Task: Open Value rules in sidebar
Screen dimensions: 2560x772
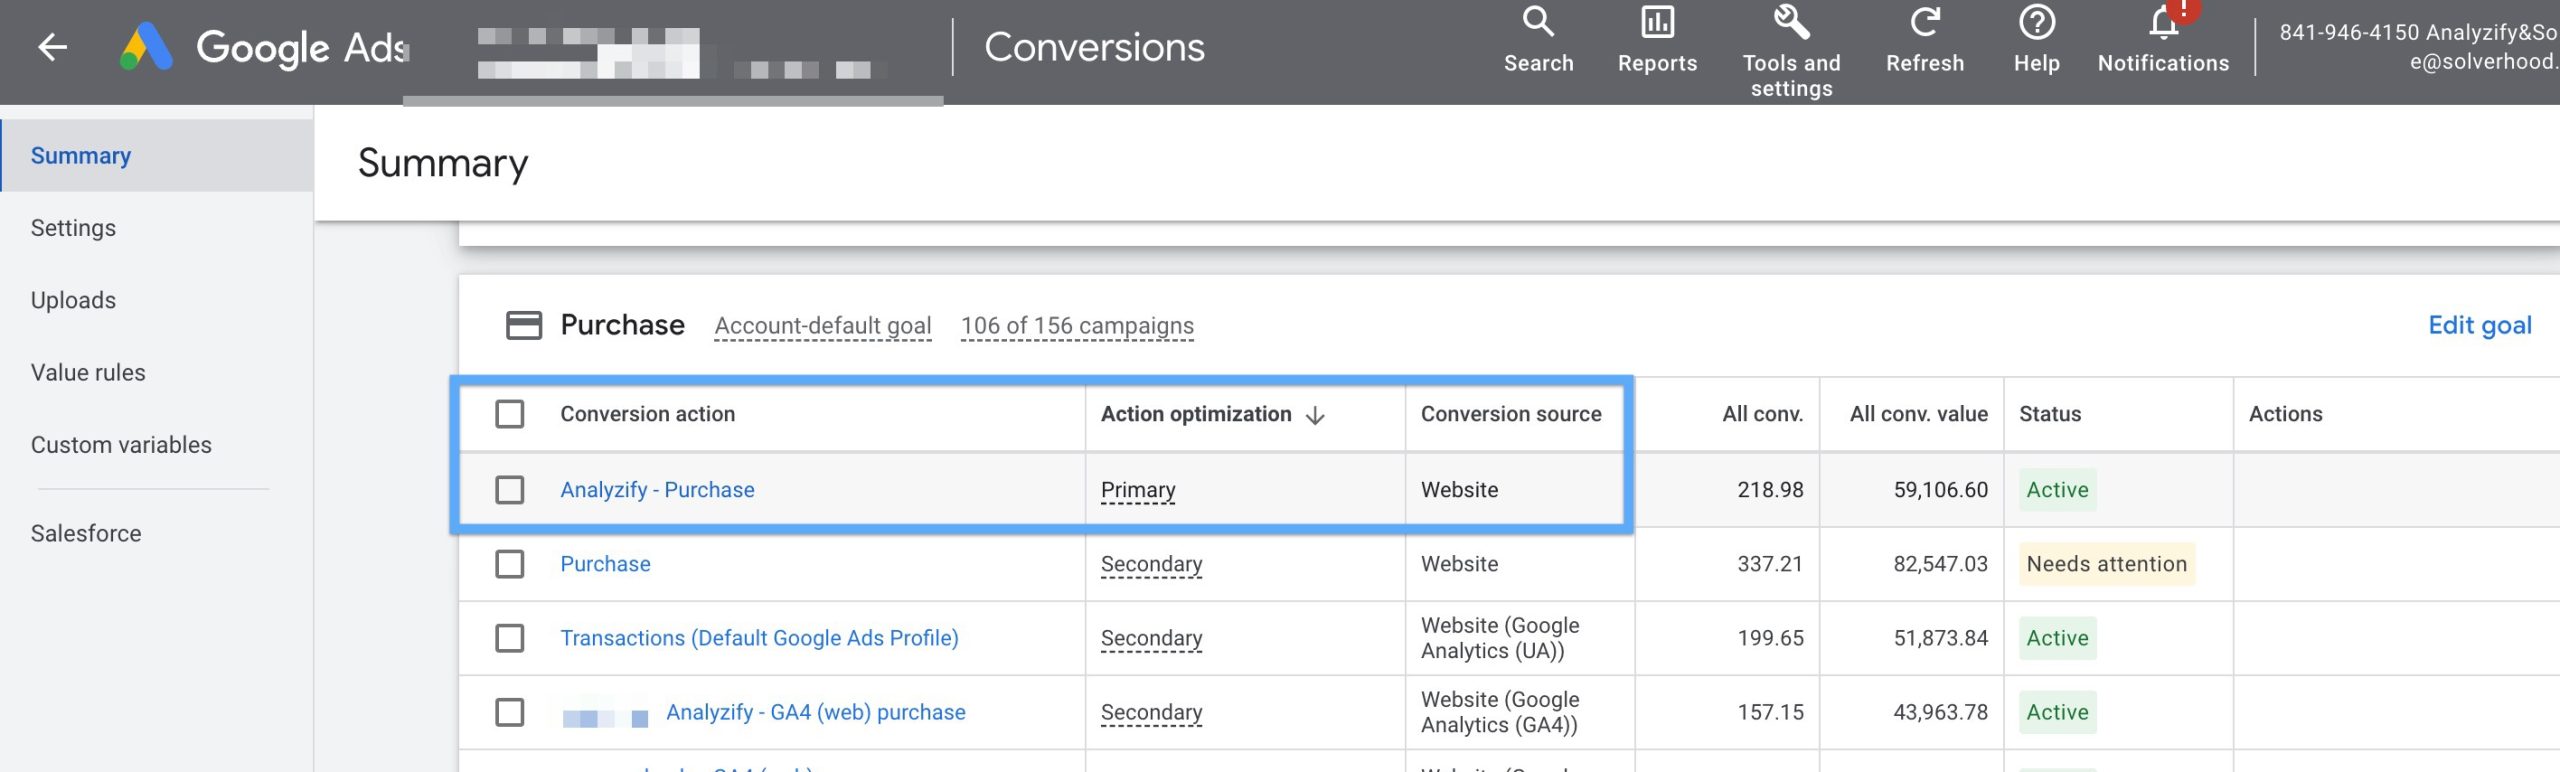Action: pyautogui.click(x=88, y=372)
